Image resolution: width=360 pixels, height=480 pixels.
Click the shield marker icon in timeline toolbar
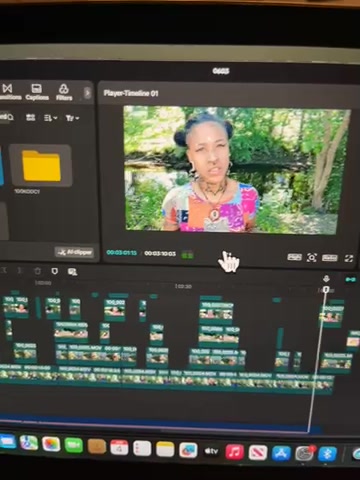[x=55, y=271]
